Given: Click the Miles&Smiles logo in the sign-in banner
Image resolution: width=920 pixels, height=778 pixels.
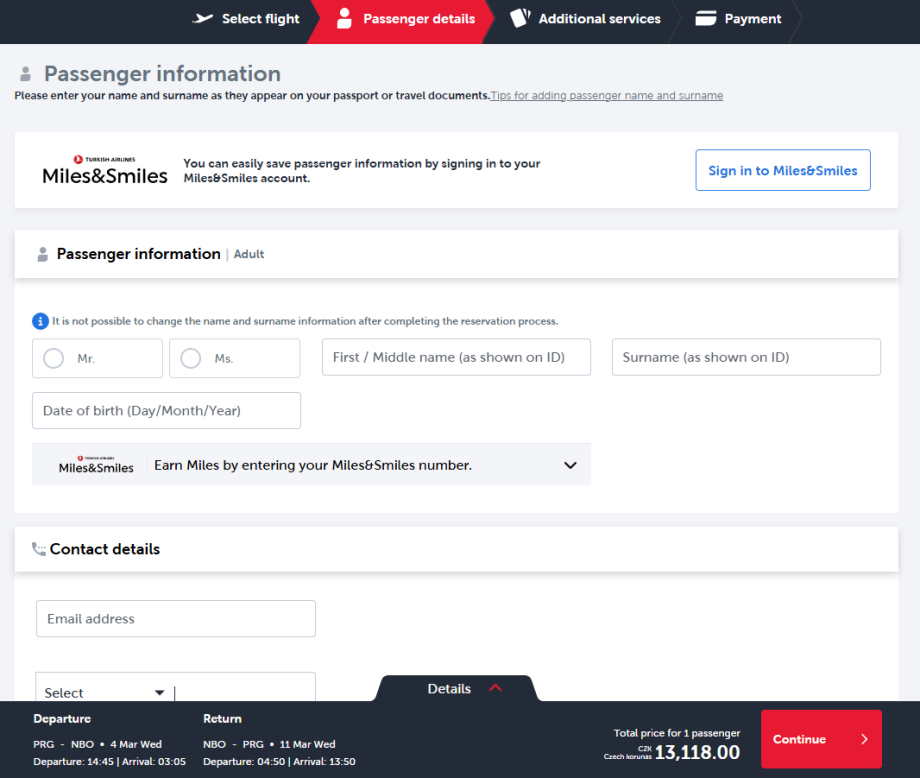Looking at the screenshot, I should [x=105, y=171].
